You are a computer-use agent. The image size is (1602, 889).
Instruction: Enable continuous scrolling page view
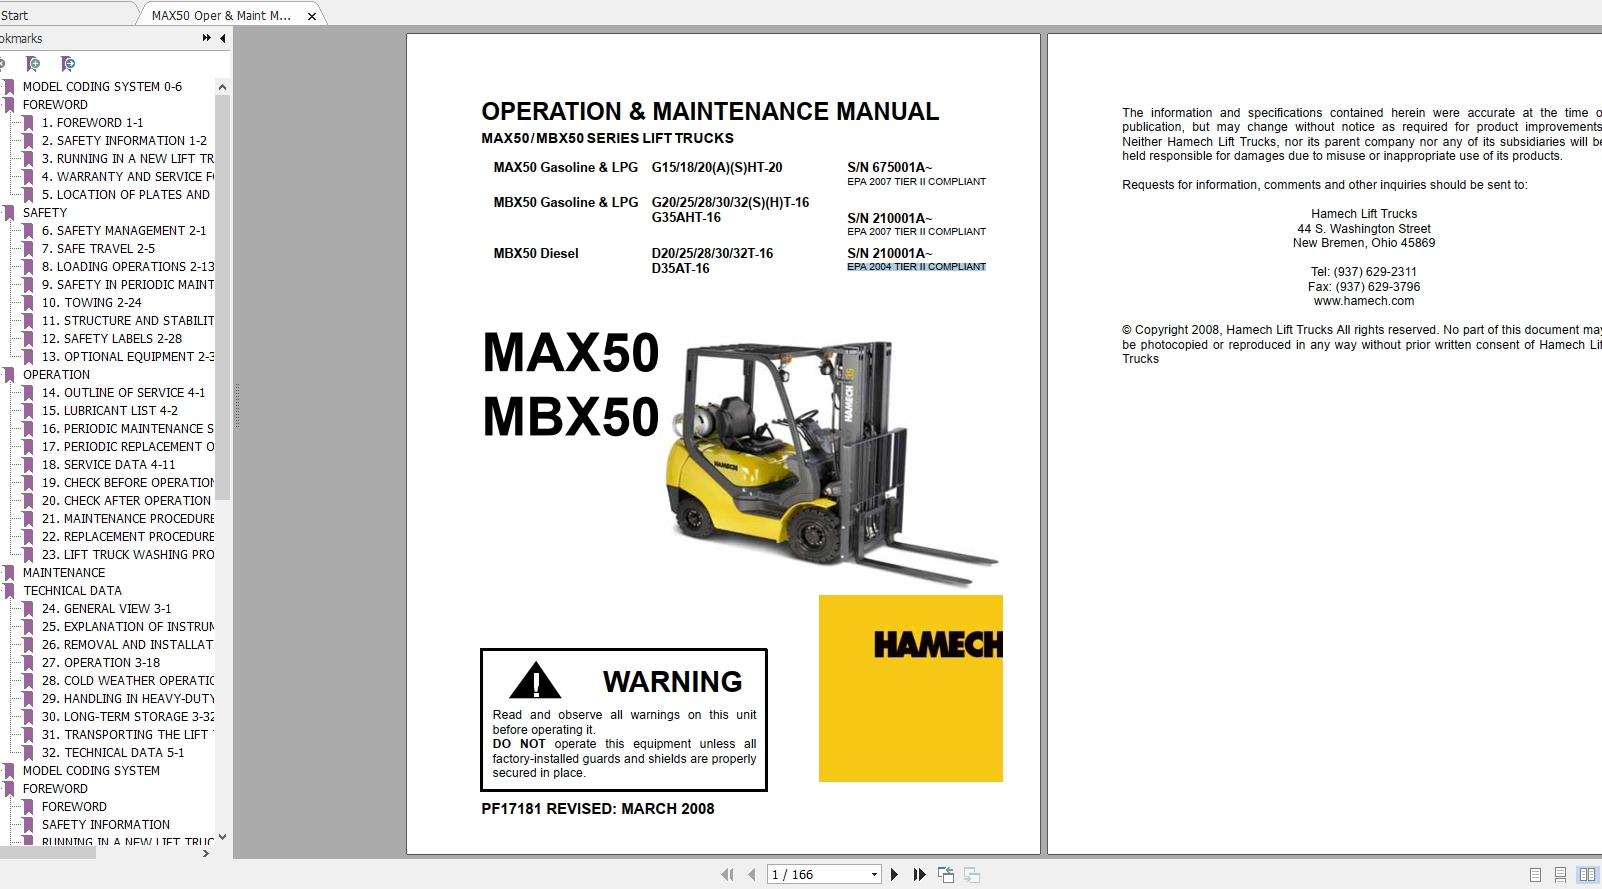[x=1560, y=875]
